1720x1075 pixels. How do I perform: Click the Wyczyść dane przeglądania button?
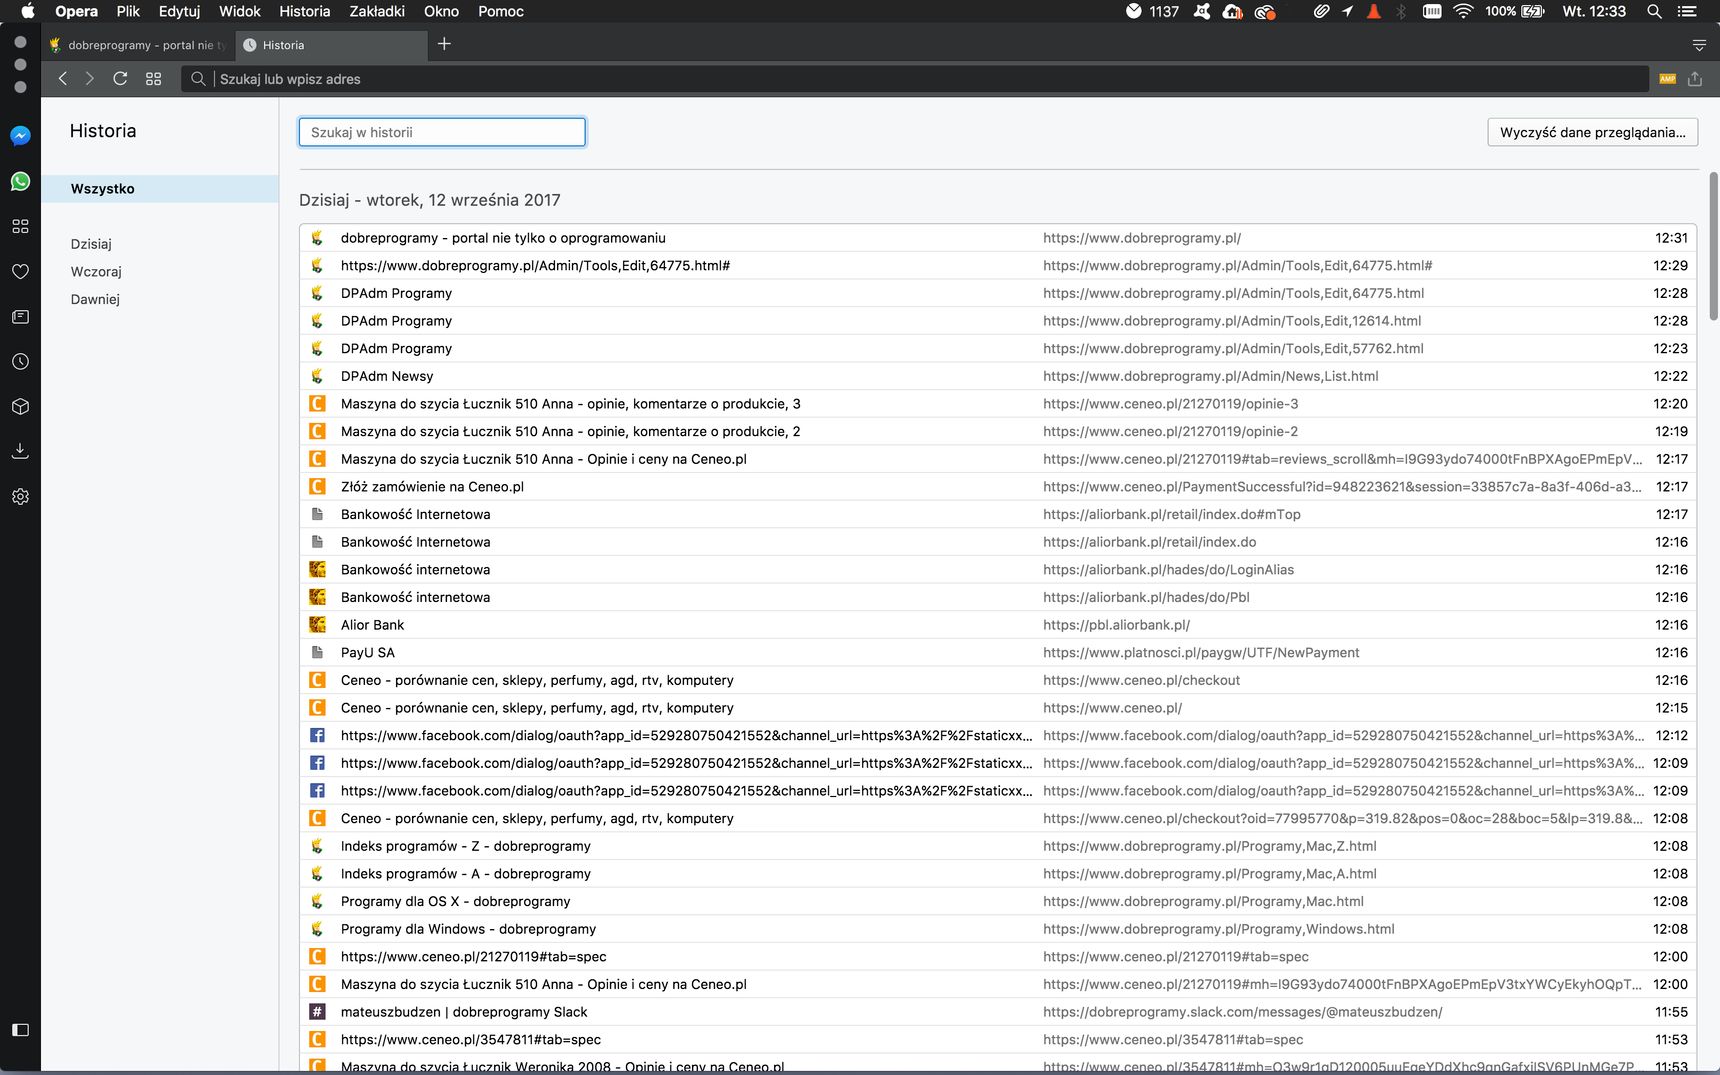(x=1592, y=132)
